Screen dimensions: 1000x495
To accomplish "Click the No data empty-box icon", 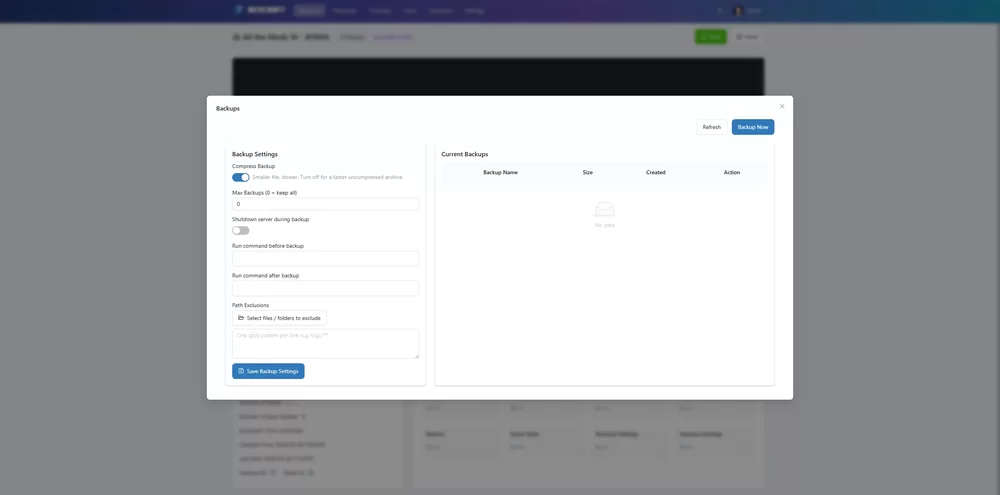I will 605,209.
